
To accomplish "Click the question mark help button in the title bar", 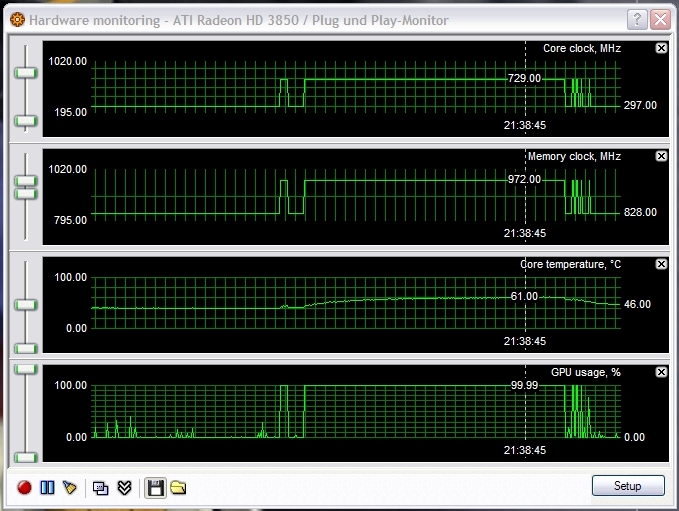I will click(x=637, y=19).
